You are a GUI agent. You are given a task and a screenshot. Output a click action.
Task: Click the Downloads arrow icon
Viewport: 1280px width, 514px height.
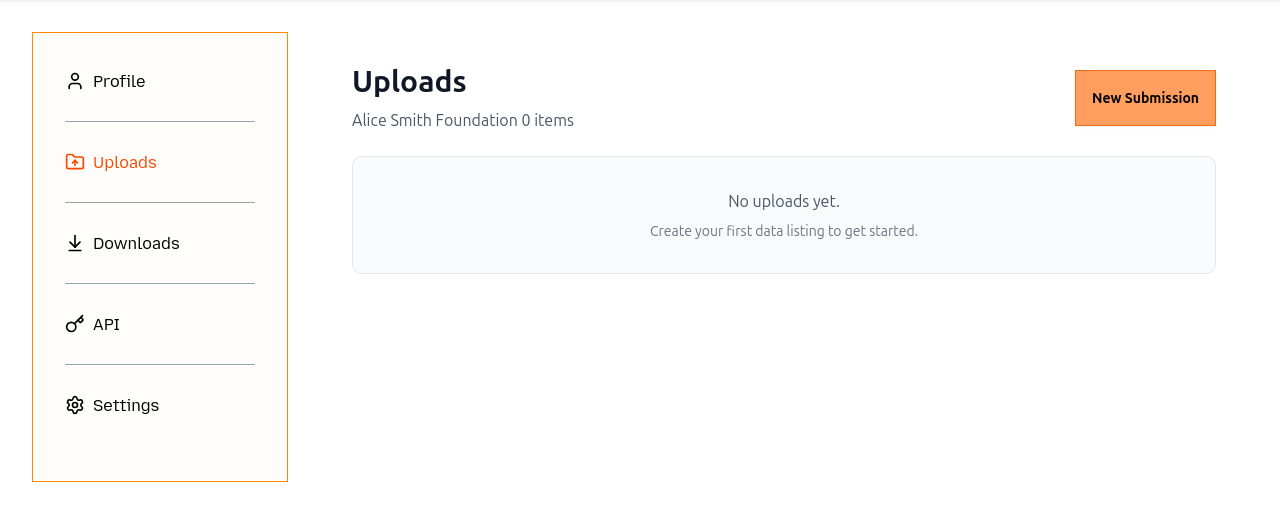click(x=75, y=243)
